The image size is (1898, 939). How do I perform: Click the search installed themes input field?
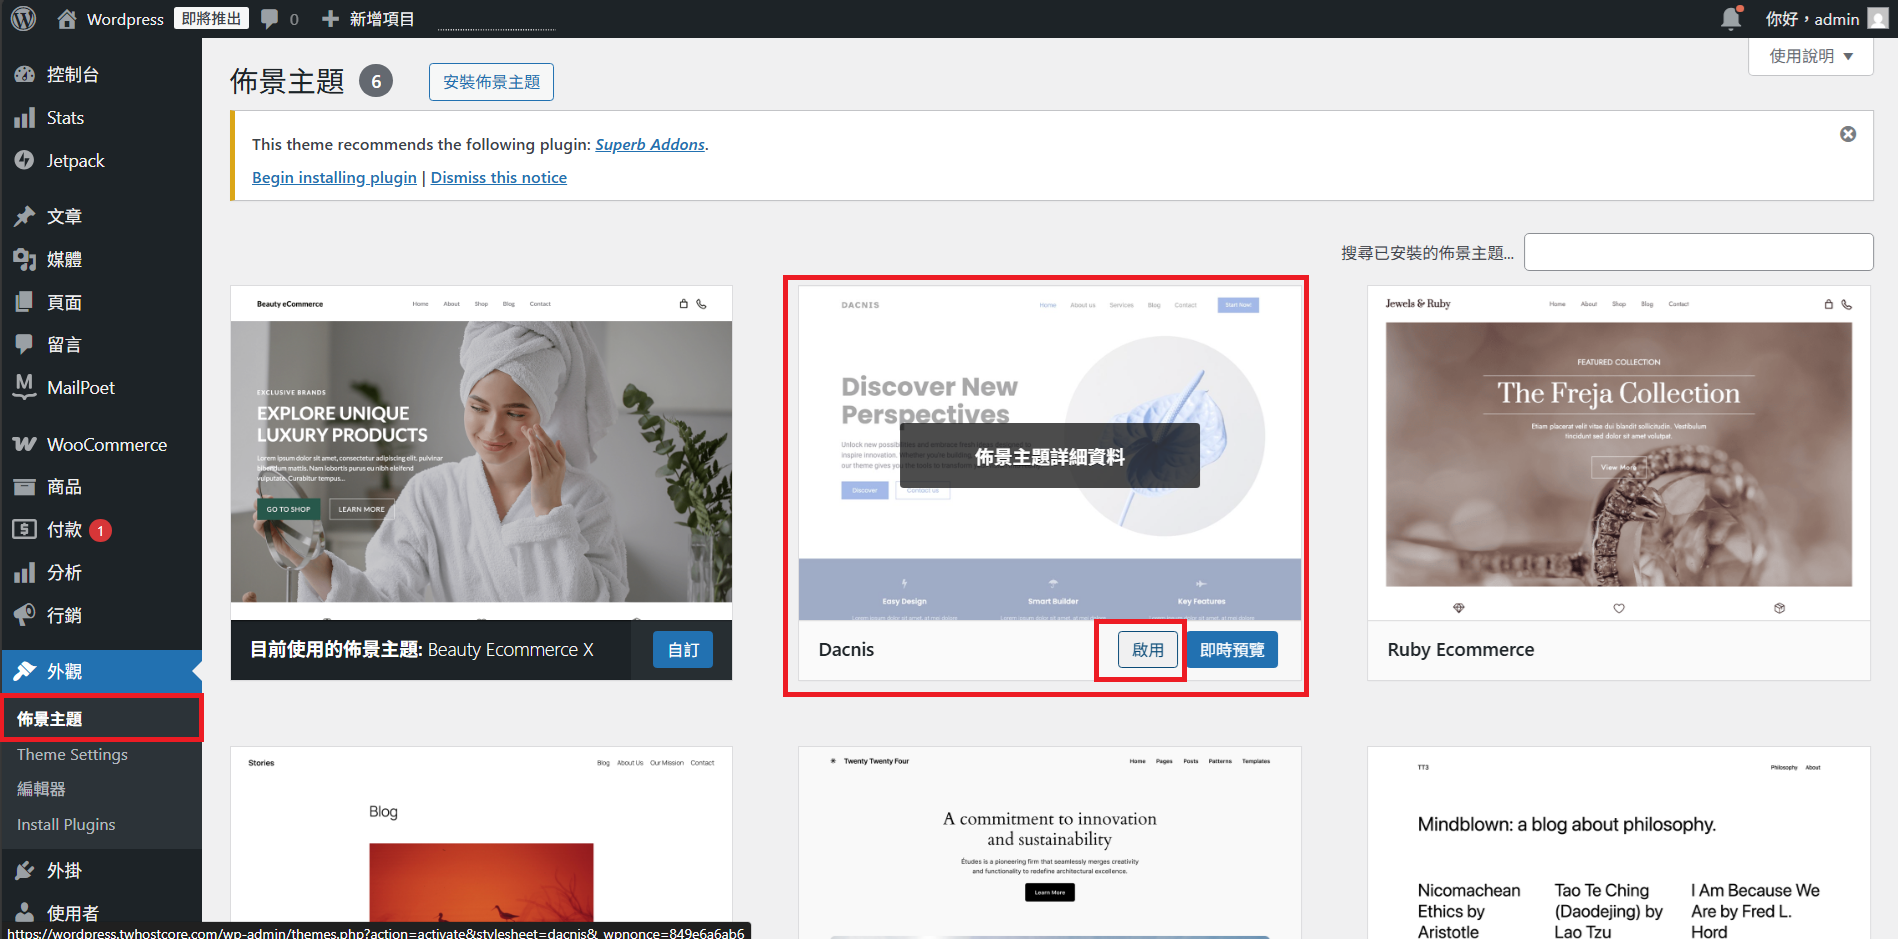click(1698, 252)
